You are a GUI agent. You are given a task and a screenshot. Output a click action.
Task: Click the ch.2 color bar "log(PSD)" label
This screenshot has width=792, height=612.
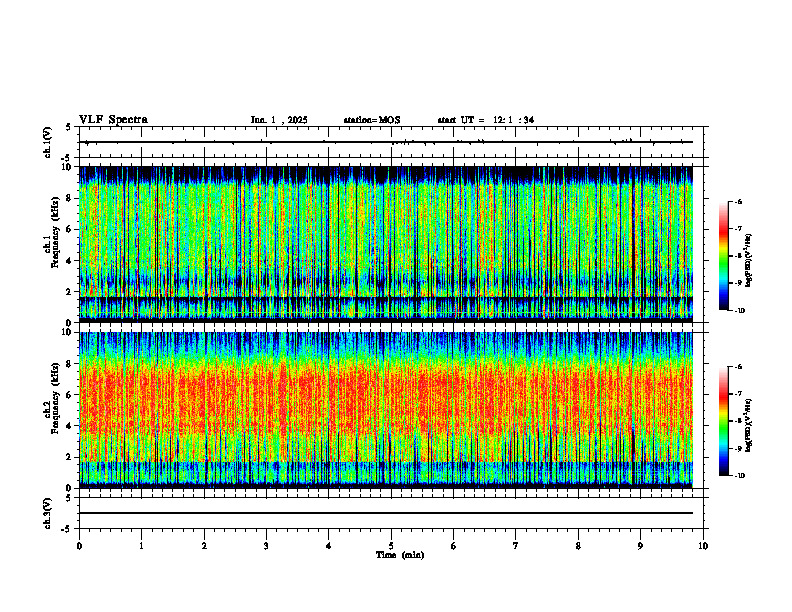[749, 426]
